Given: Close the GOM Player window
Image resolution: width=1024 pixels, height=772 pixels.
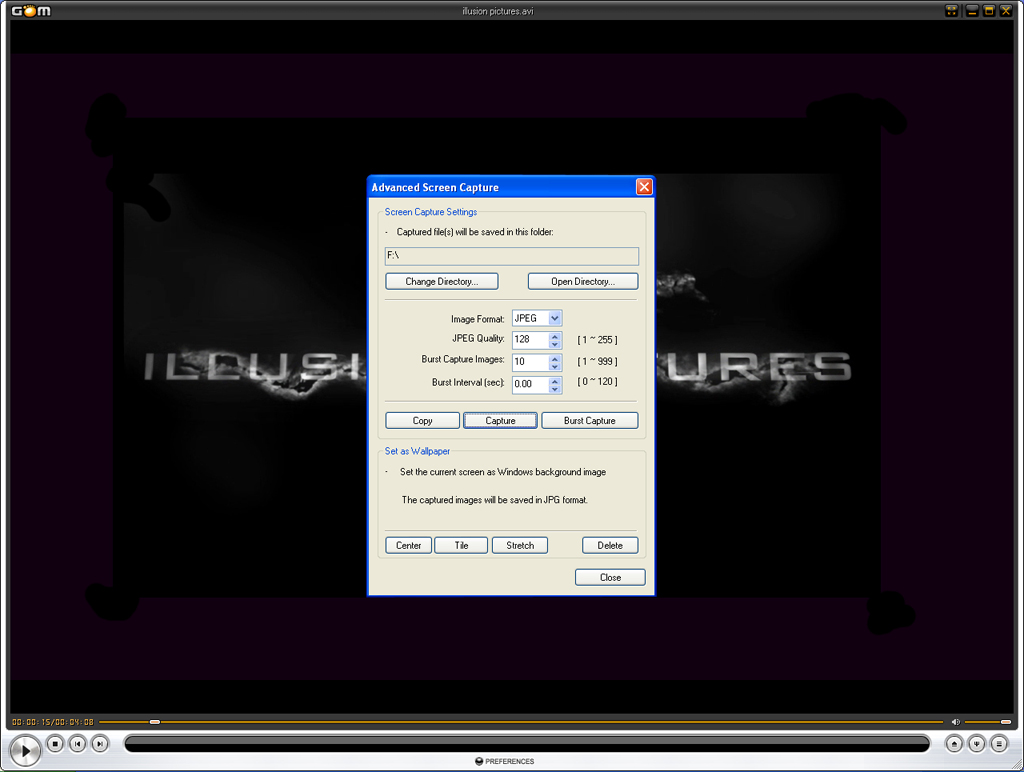Looking at the screenshot, I should 1006,10.
